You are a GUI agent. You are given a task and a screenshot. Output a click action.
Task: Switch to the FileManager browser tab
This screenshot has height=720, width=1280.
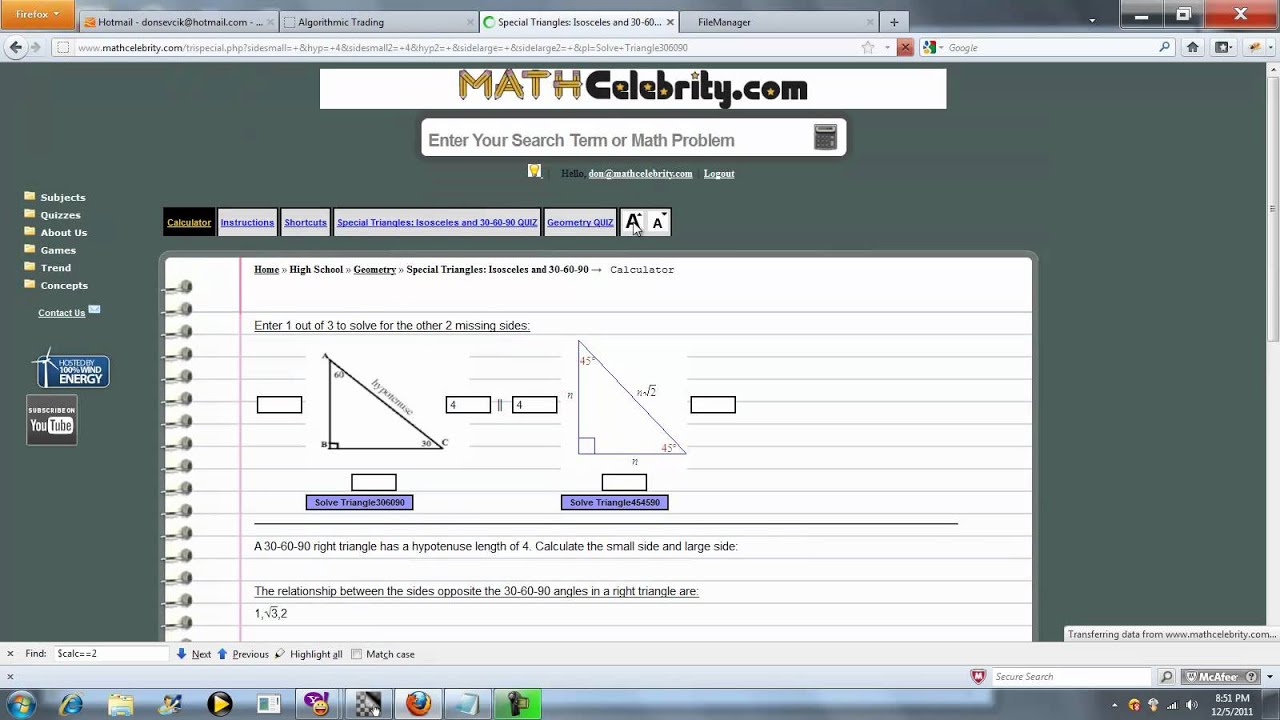pyautogui.click(x=778, y=22)
